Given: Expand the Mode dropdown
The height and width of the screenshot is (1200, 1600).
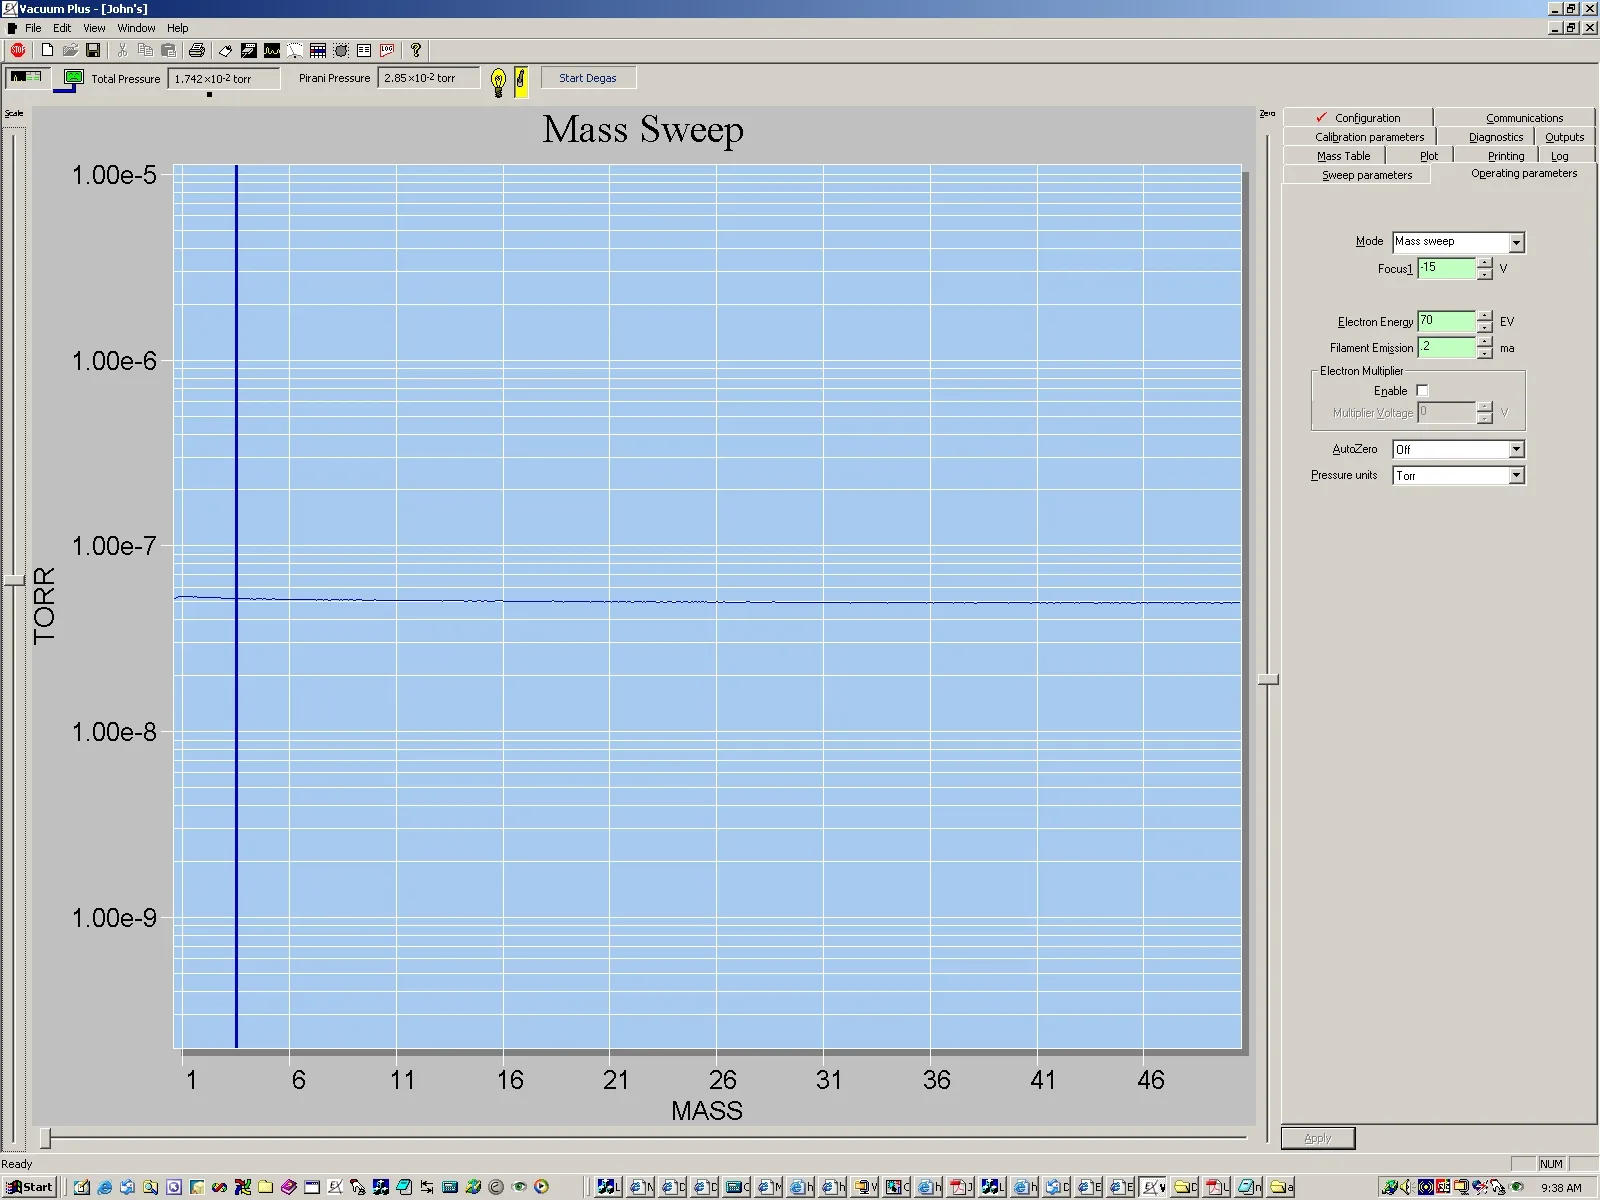Looking at the screenshot, I should pyautogui.click(x=1516, y=243).
